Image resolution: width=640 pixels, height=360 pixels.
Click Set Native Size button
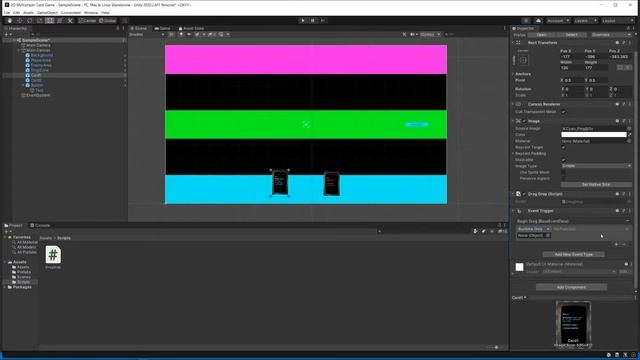pyautogui.click(x=596, y=184)
